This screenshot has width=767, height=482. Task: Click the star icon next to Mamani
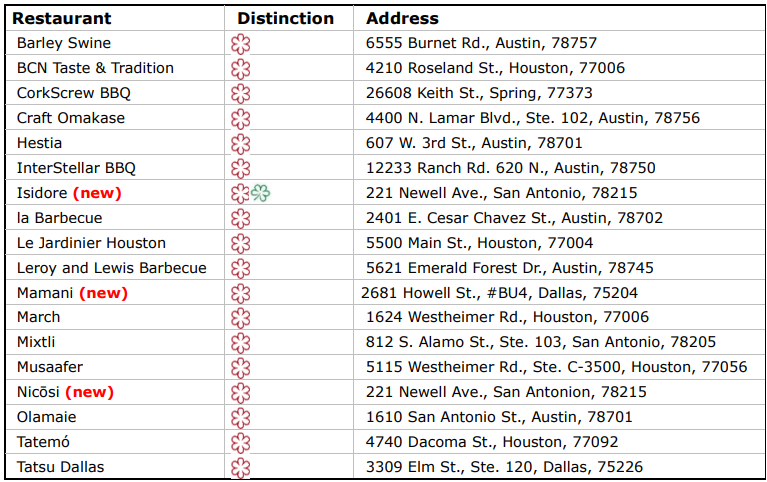click(240, 294)
